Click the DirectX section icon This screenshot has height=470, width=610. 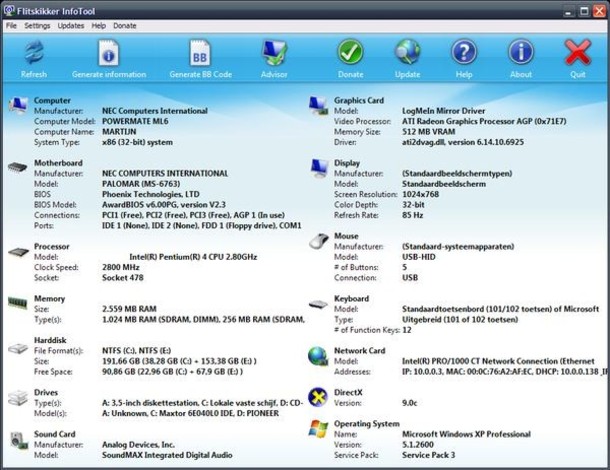click(x=318, y=397)
